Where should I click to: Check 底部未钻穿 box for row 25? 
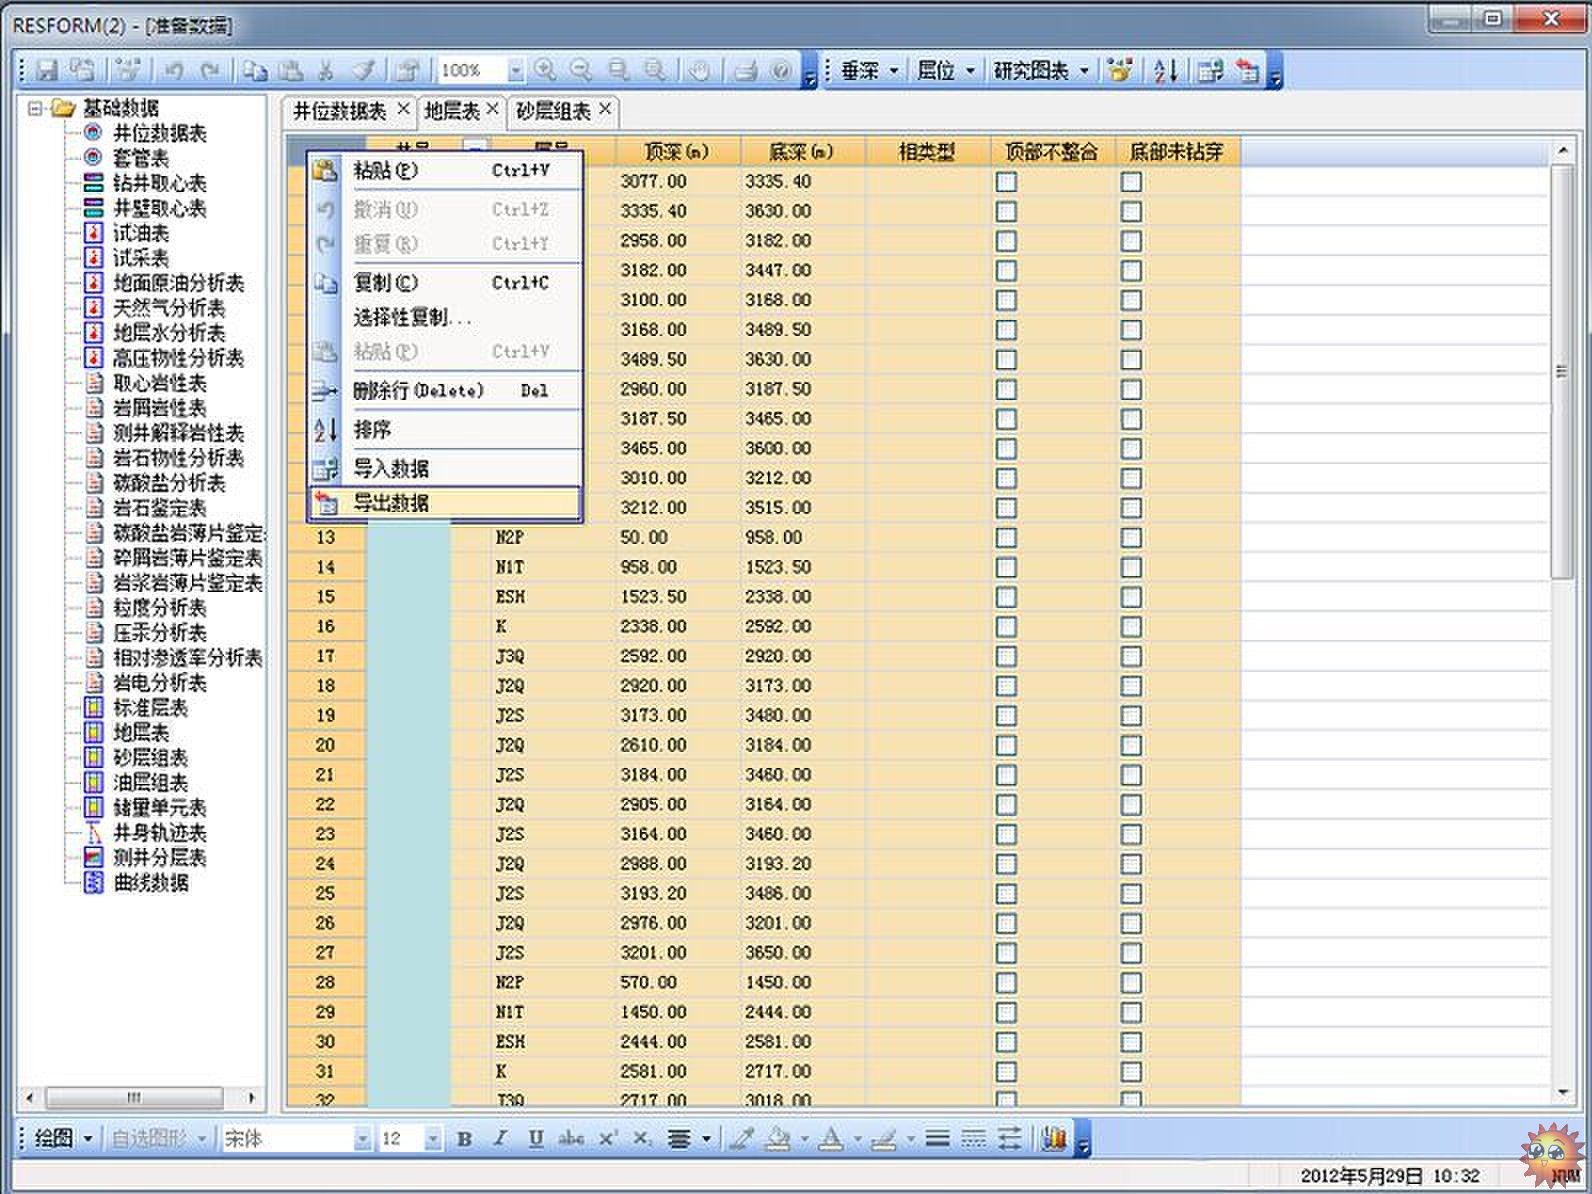click(1131, 893)
